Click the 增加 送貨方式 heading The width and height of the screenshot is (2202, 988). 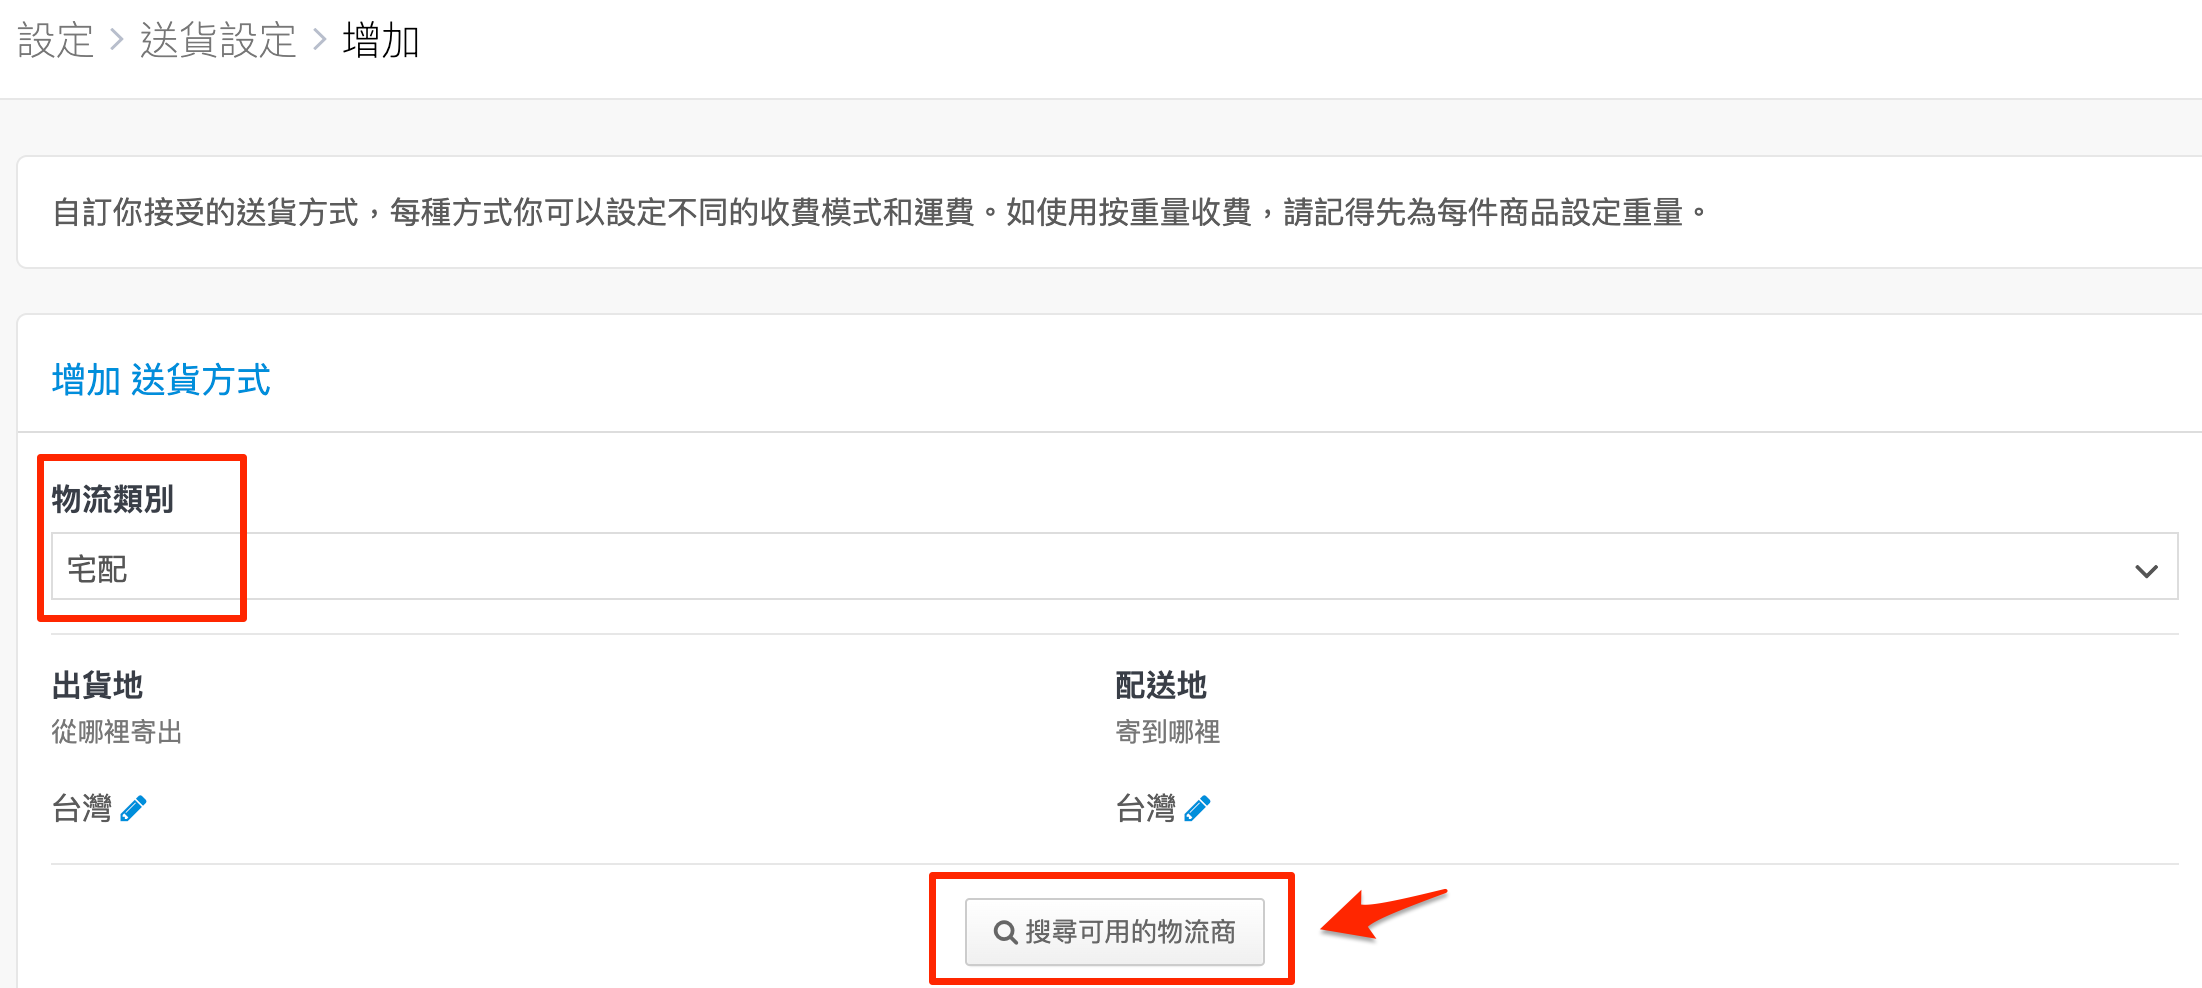pyautogui.click(x=161, y=380)
